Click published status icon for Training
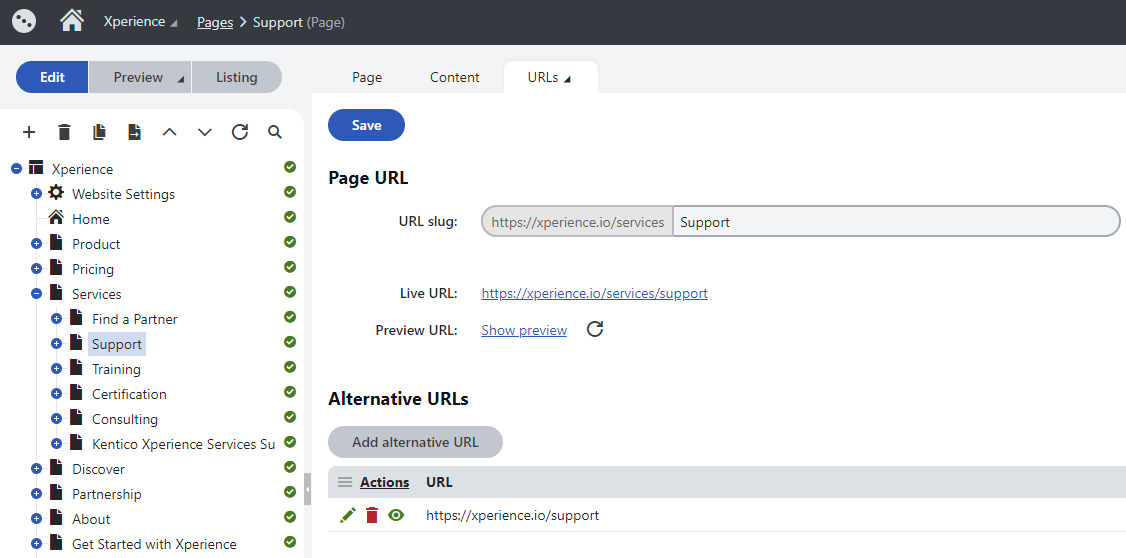Image resolution: width=1126 pixels, height=558 pixels. (290, 367)
